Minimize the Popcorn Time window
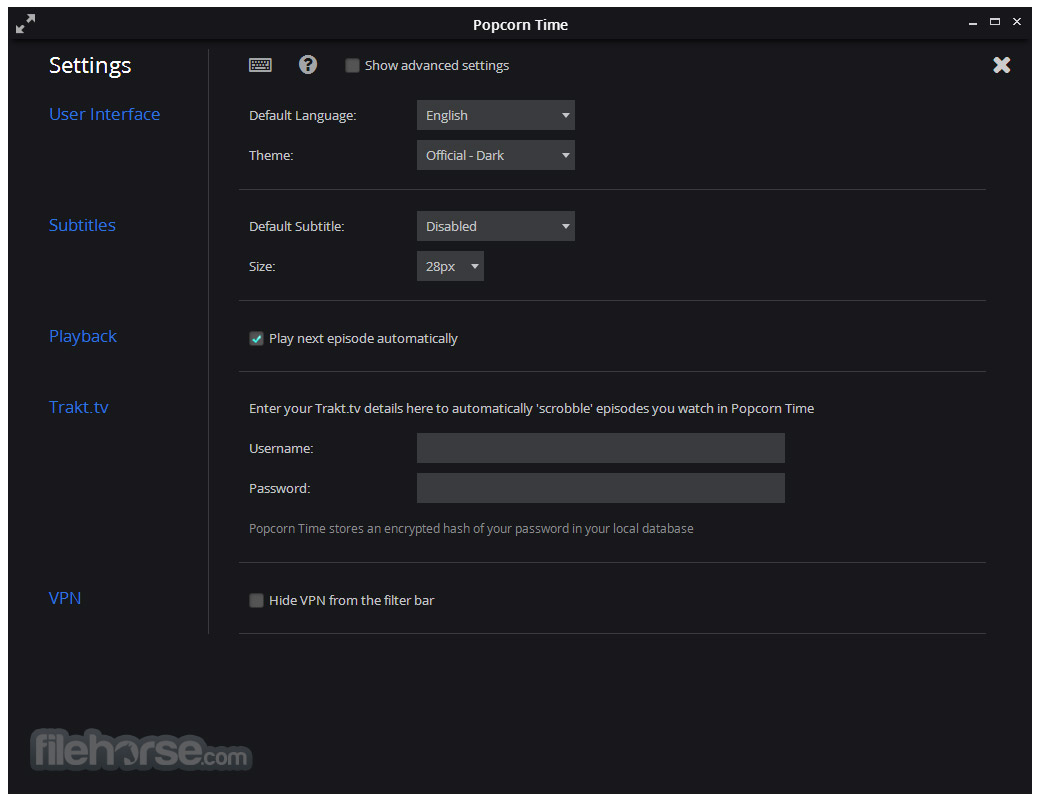 pyautogui.click(x=973, y=23)
